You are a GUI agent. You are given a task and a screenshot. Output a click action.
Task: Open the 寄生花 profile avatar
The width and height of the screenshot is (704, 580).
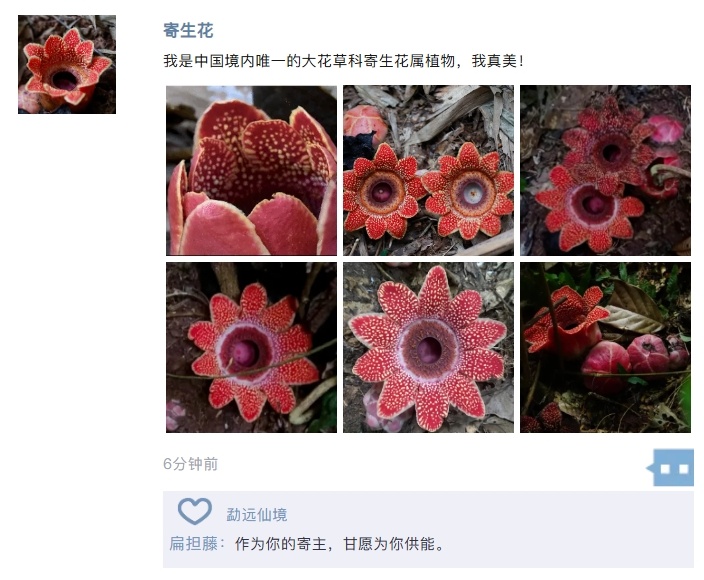point(67,64)
